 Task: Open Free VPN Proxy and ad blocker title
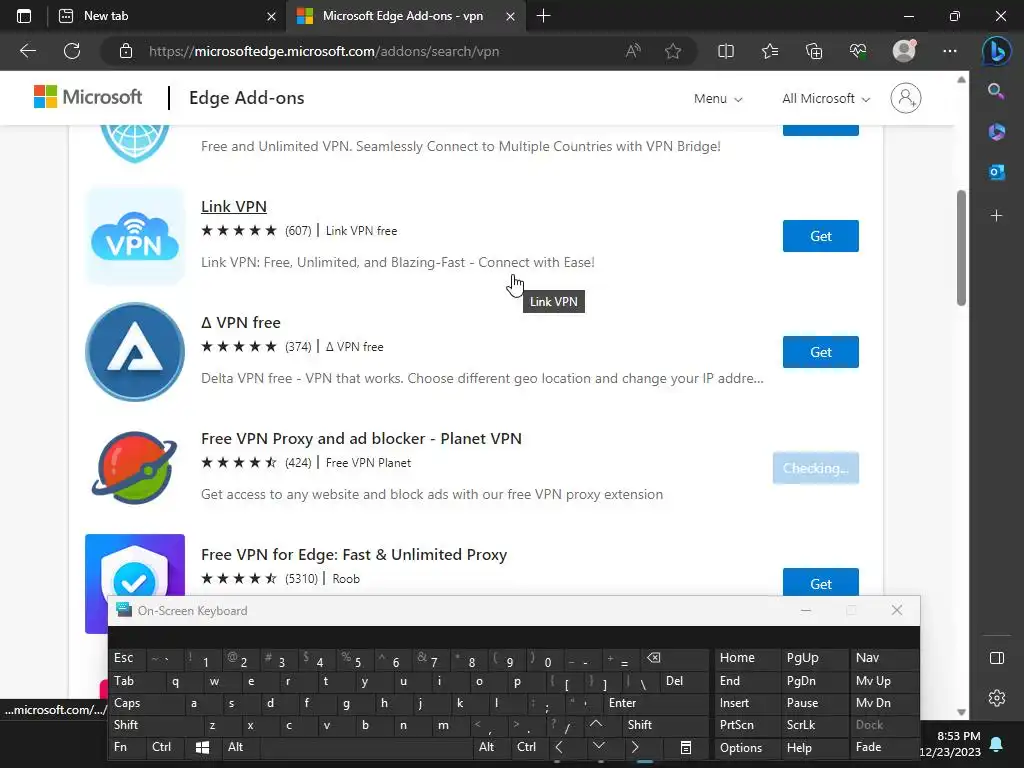(361, 438)
